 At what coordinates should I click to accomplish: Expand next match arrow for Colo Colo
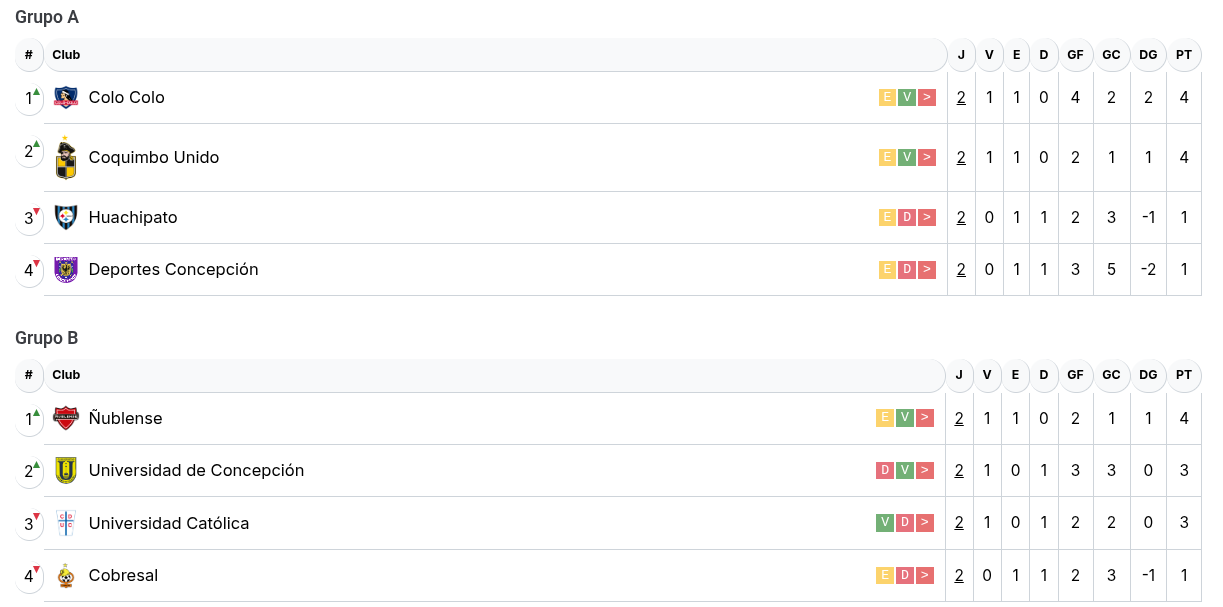click(x=927, y=97)
